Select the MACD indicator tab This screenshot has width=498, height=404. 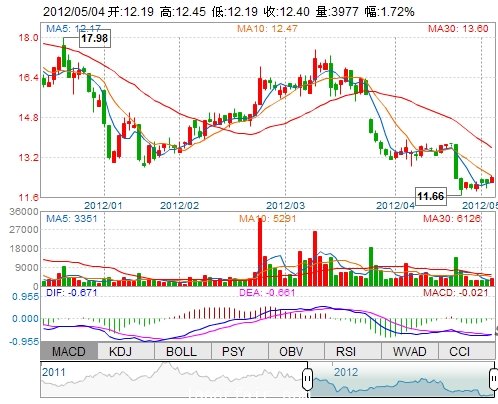pos(69,351)
